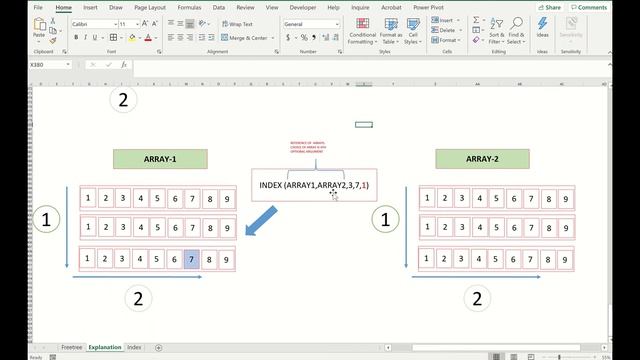Open the Index sheet tab
Viewport: 640px width, 360px height.
click(x=134, y=347)
